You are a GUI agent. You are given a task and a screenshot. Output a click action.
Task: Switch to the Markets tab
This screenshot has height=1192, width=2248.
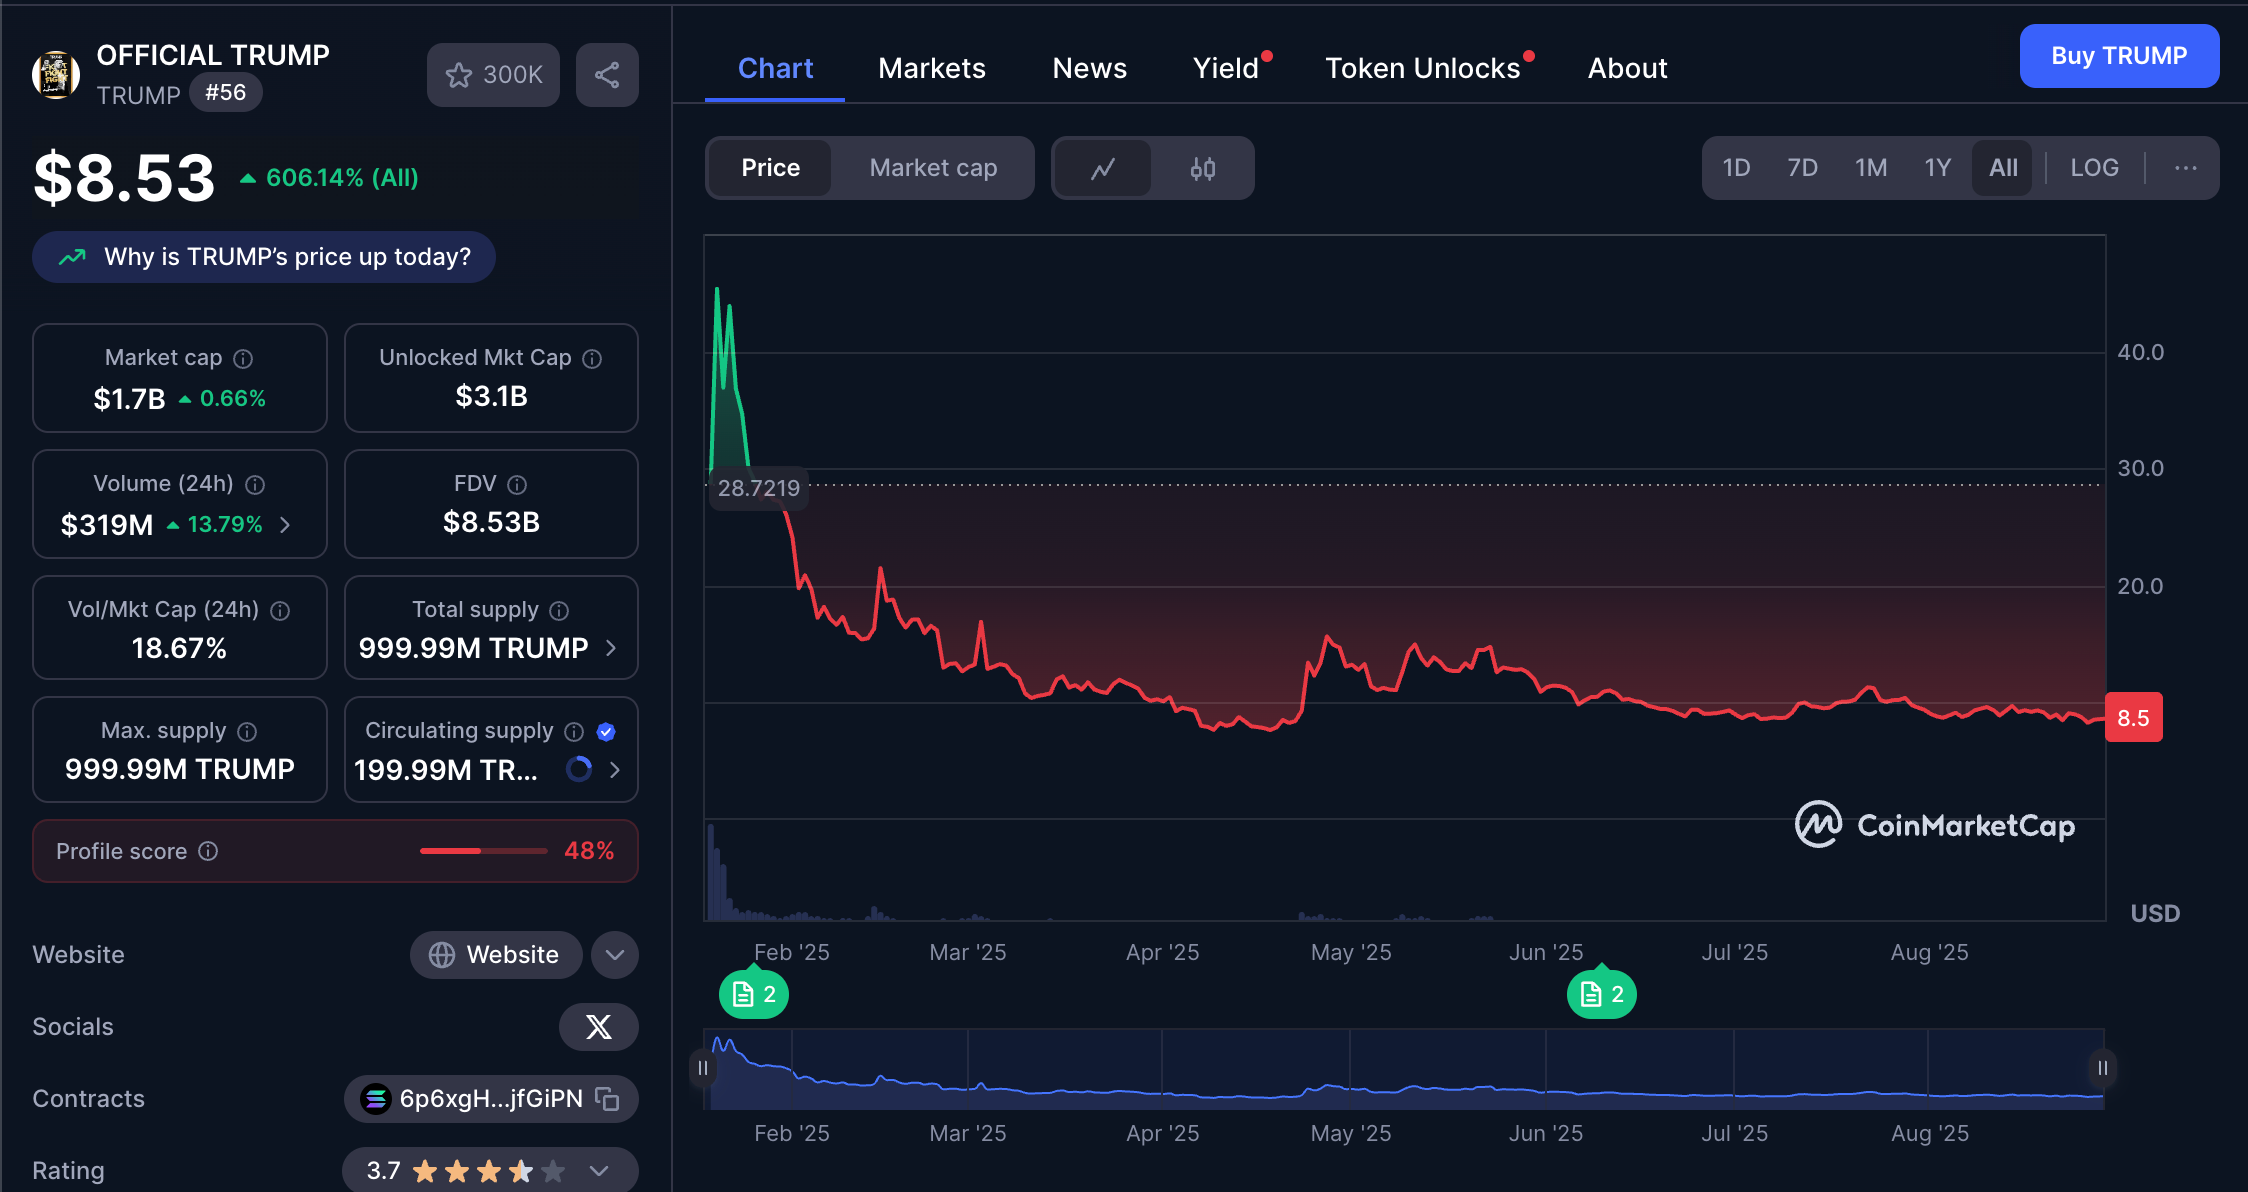tap(931, 68)
